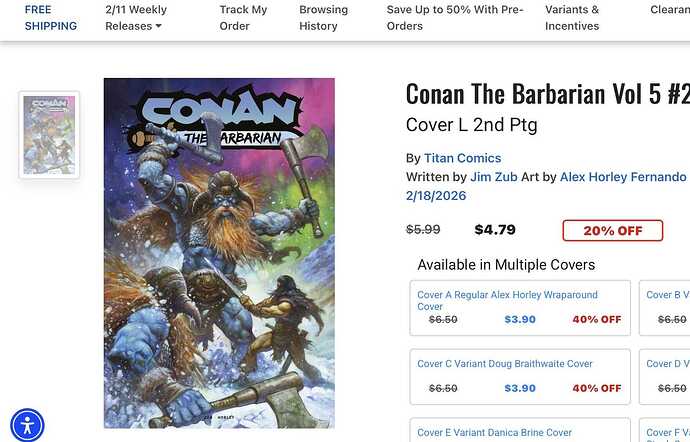This screenshot has height=442, width=690.
Task: Open the Free Shipping link
Action: tap(51, 18)
